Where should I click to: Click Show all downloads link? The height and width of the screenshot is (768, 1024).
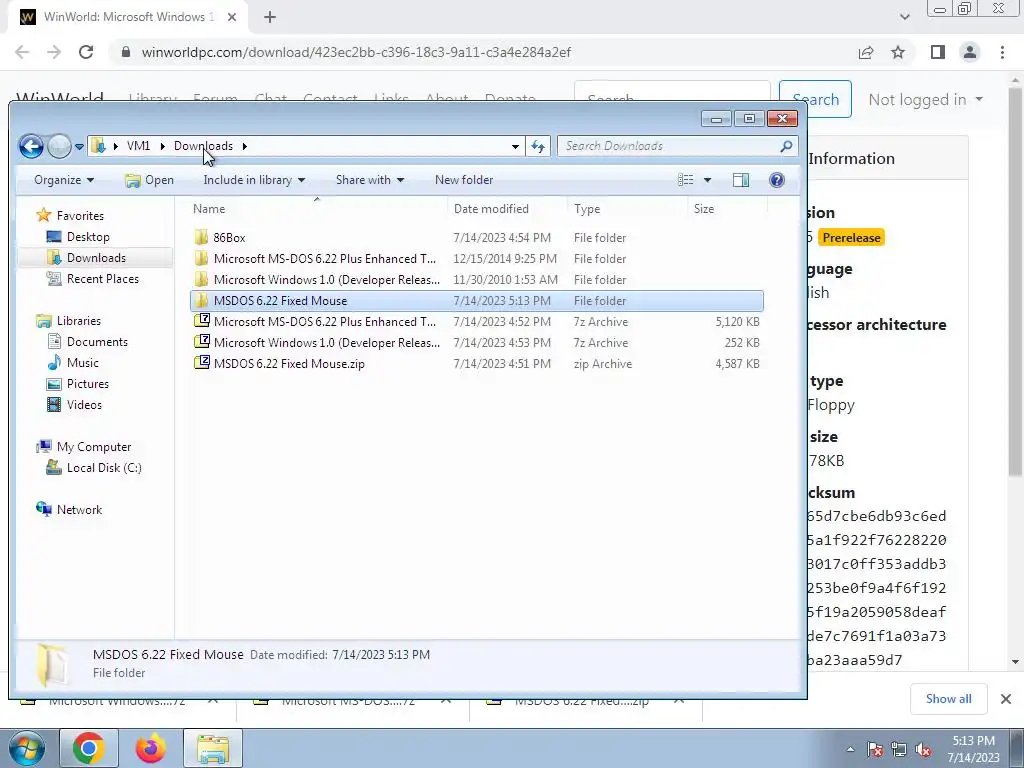click(x=948, y=699)
